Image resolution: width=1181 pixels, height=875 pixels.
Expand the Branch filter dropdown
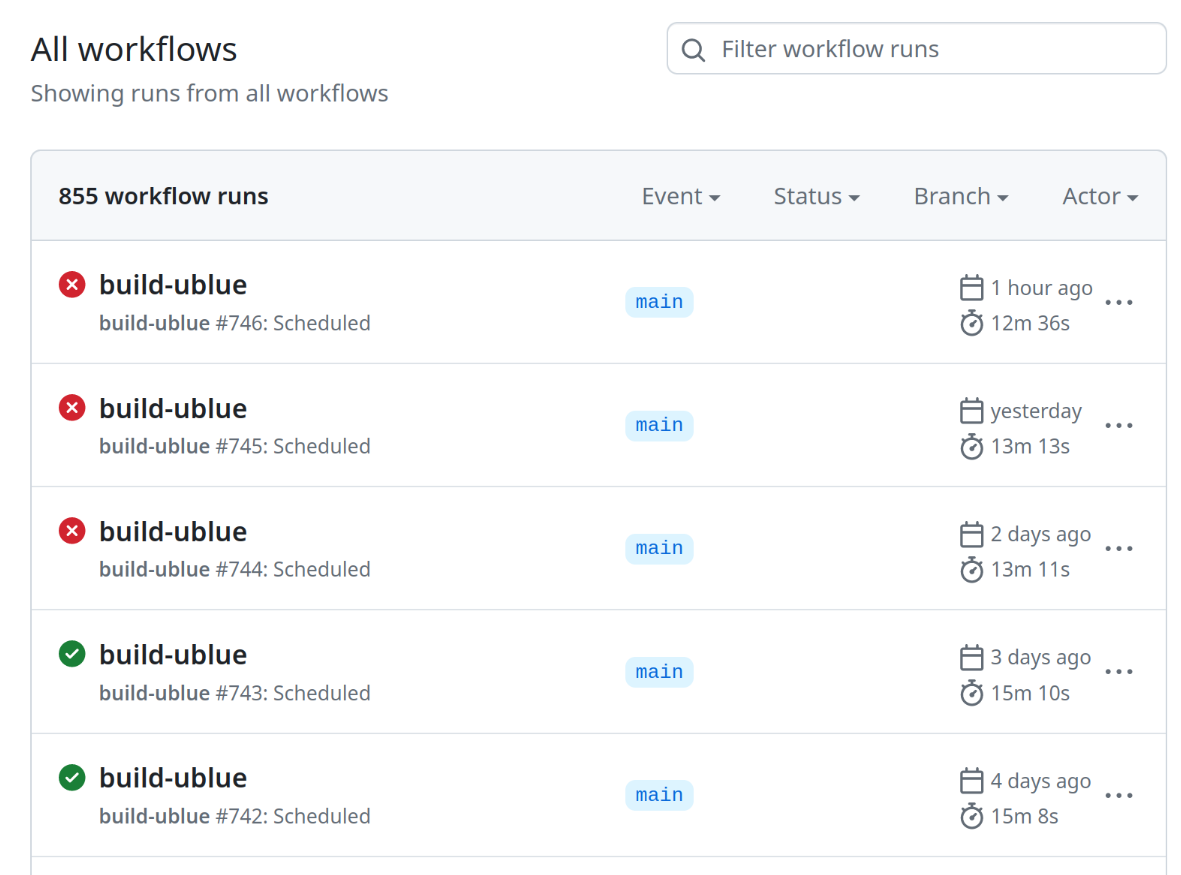960,196
